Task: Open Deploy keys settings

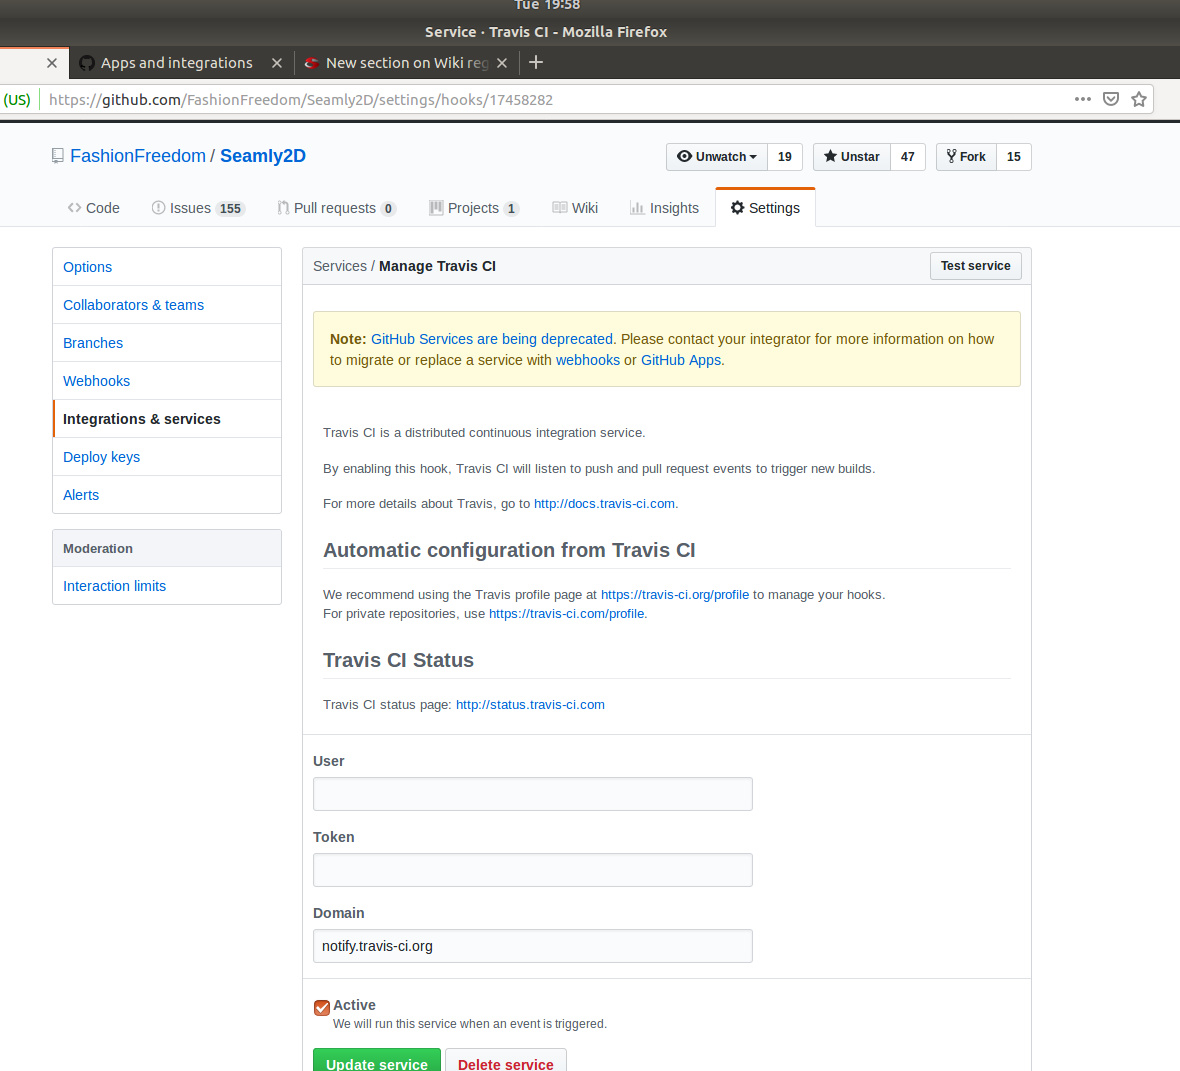Action: tap(167, 457)
